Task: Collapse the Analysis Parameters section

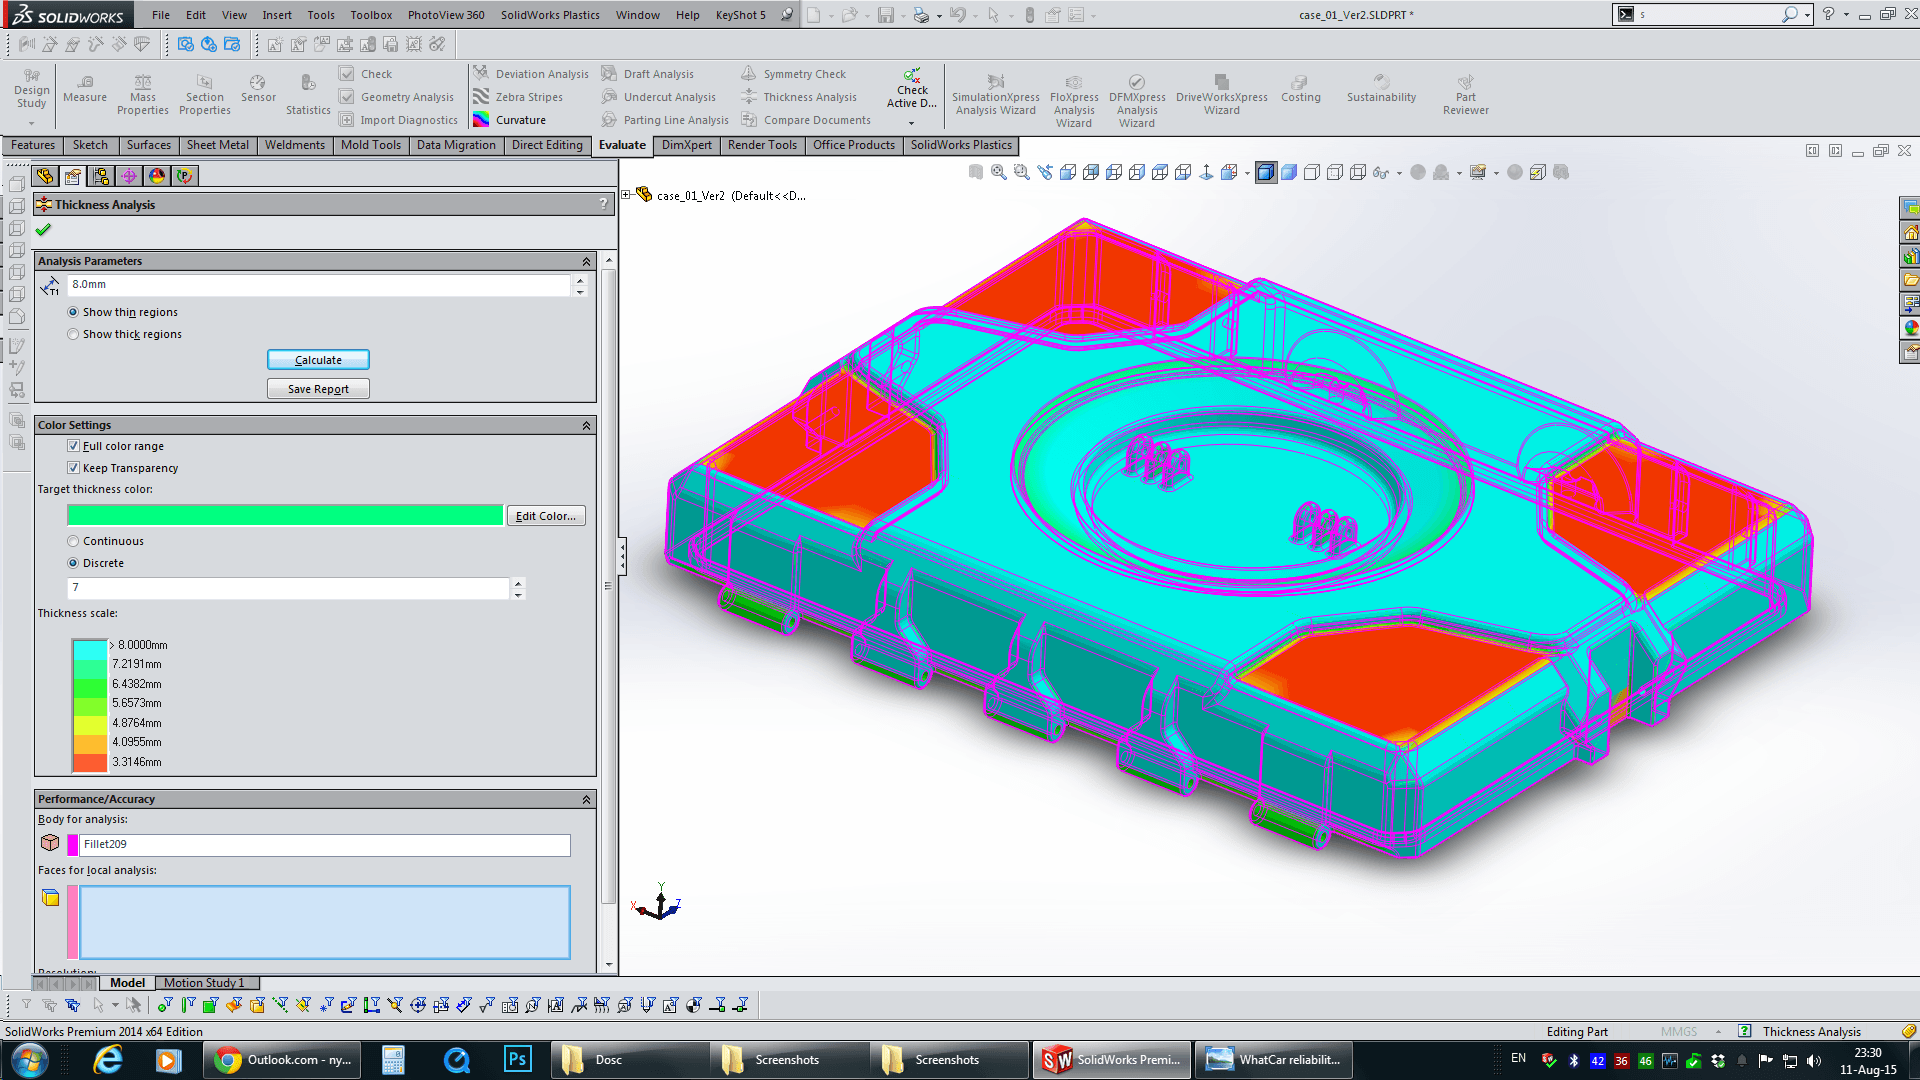Action: tap(586, 261)
